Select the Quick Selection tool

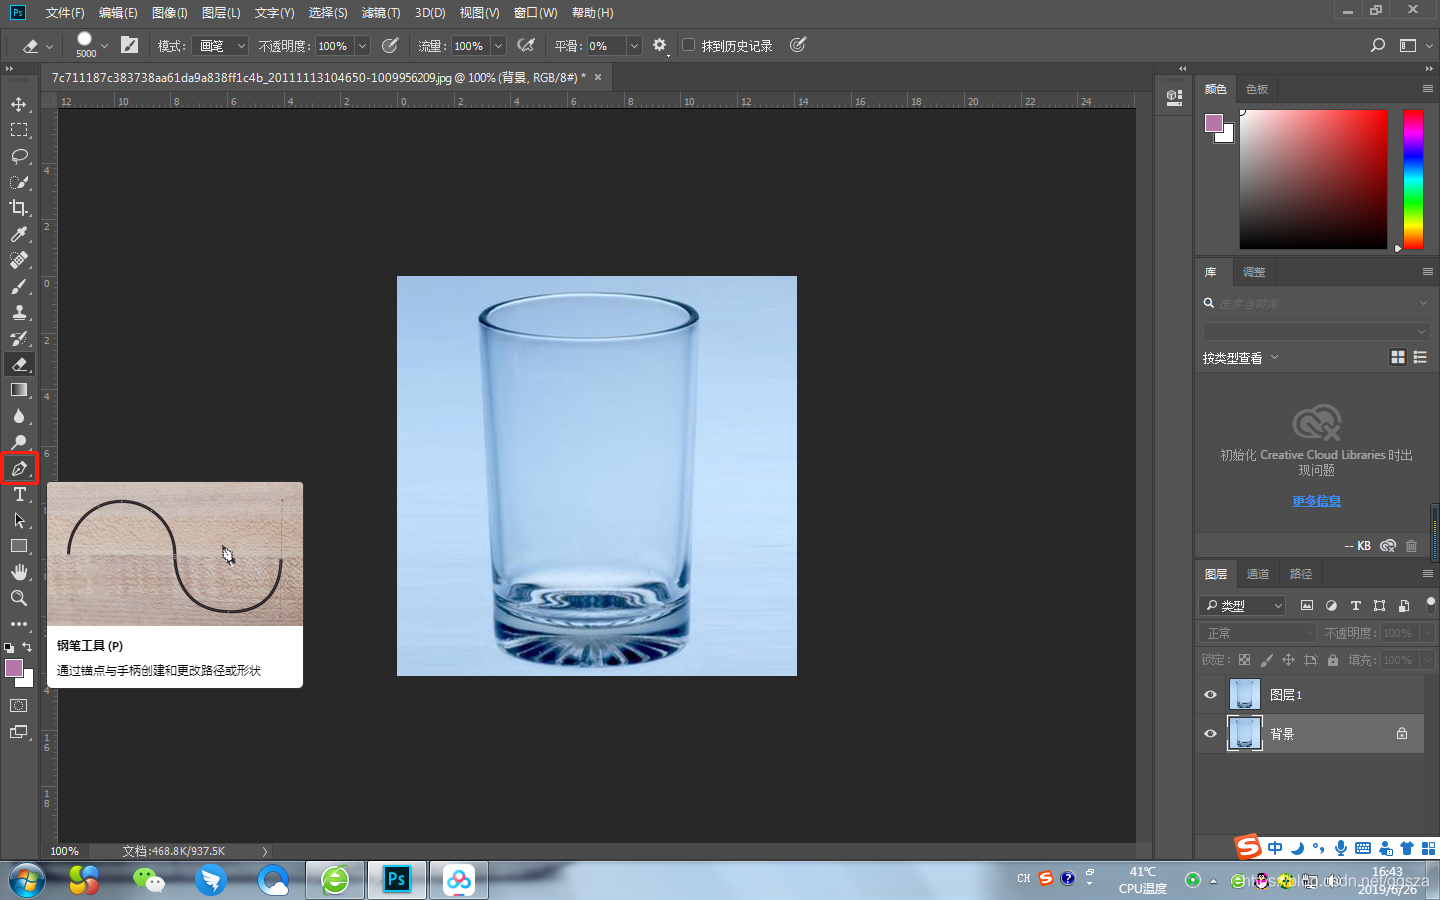(x=19, y=182)
